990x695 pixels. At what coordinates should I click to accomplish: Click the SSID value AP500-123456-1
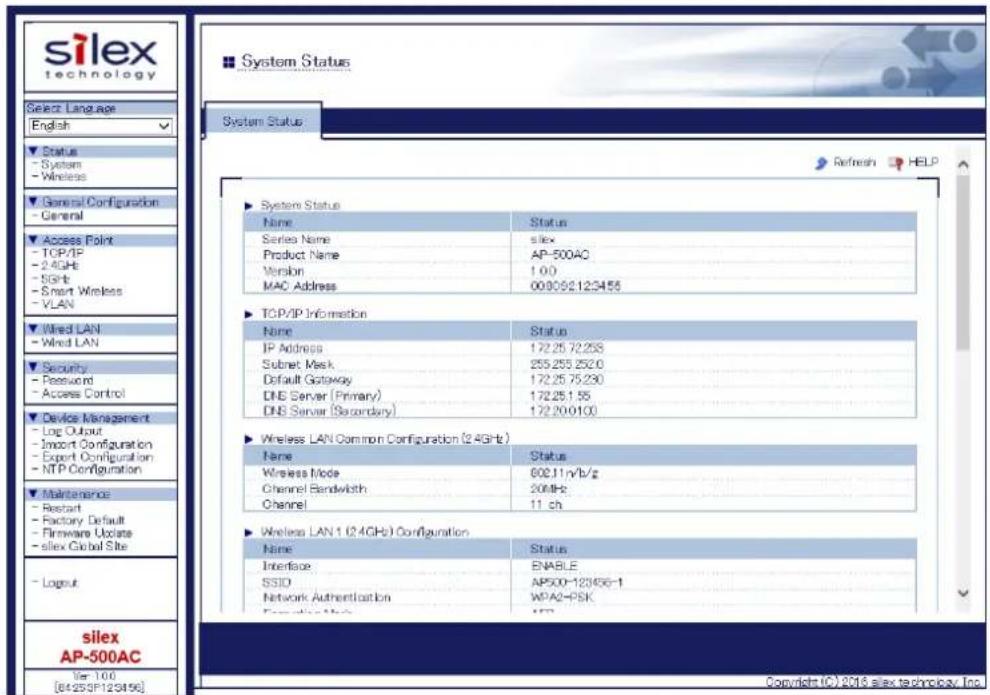pyautogui.click(x=577, y=582)
